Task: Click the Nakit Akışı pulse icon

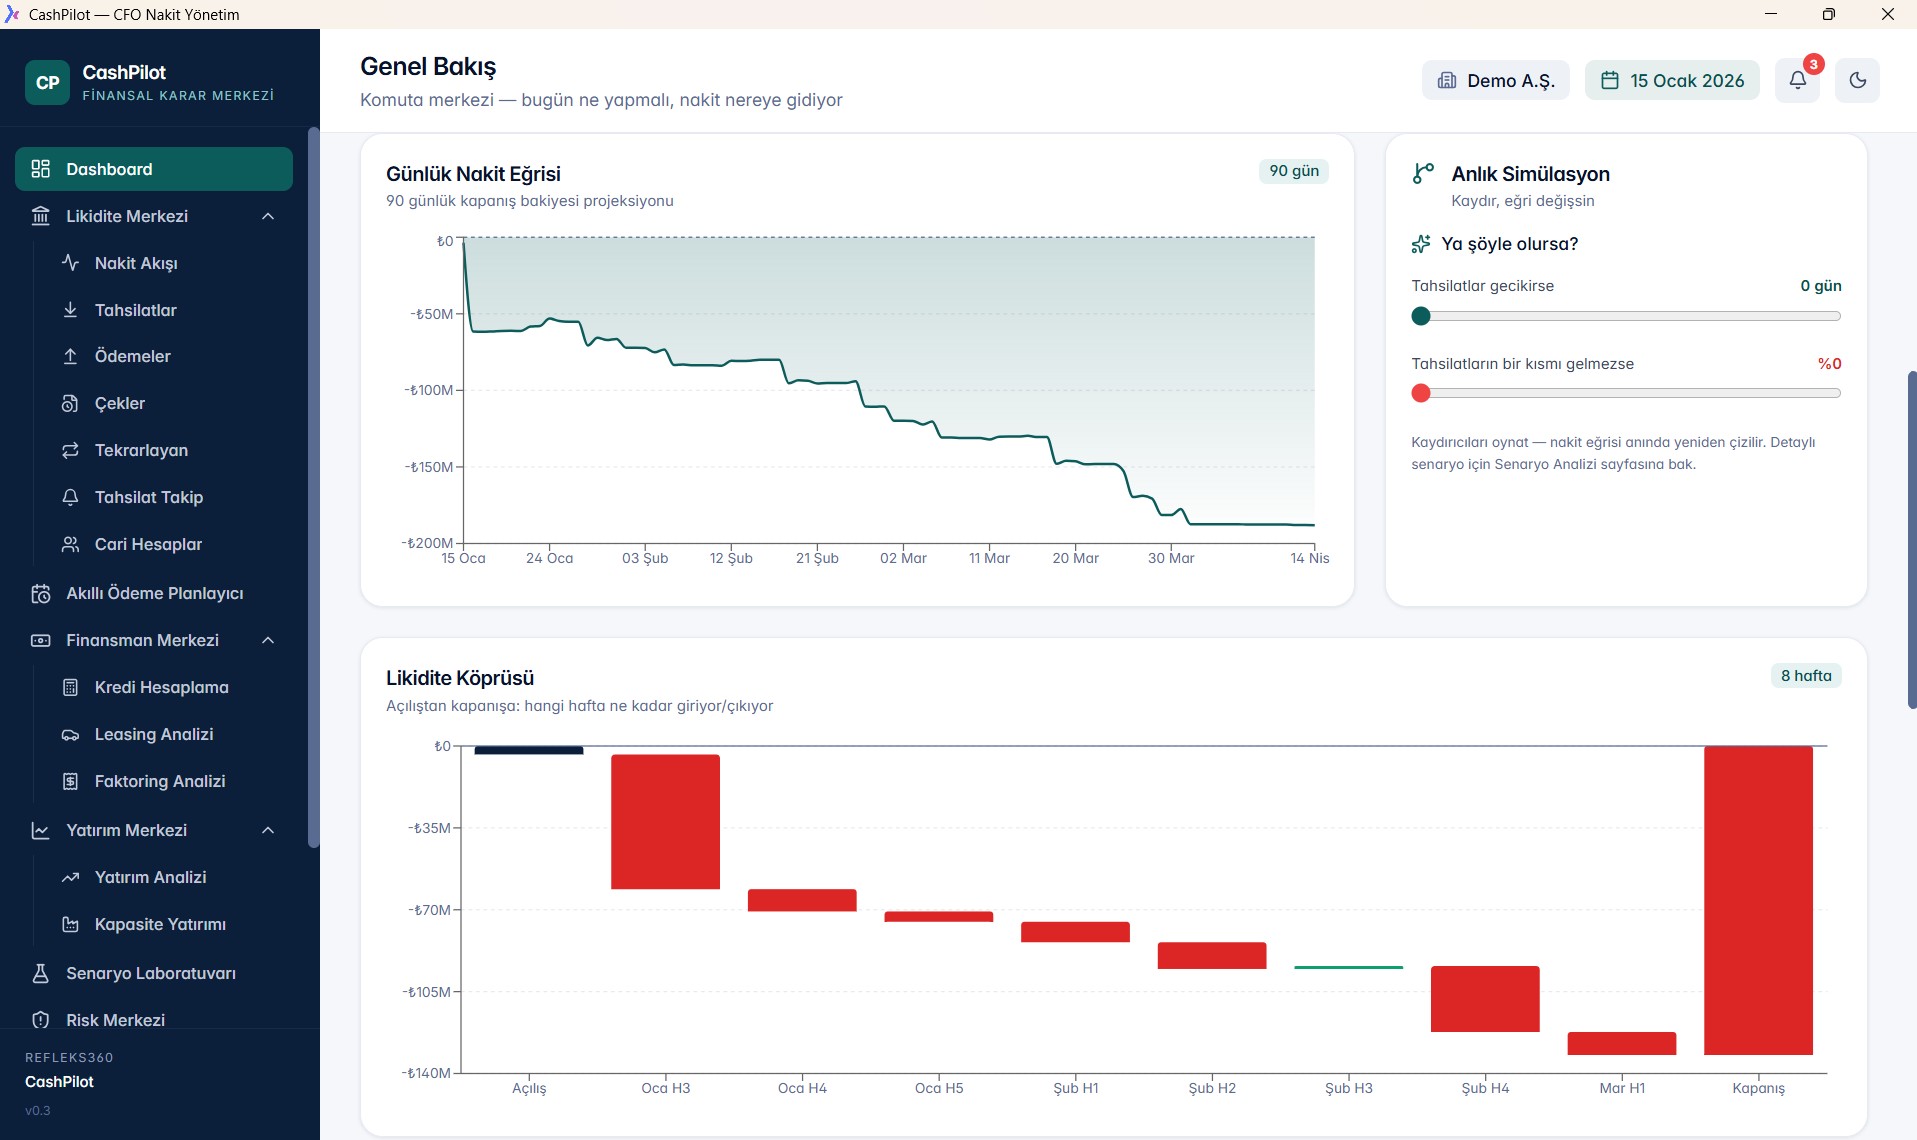Action: coord(70,263)
